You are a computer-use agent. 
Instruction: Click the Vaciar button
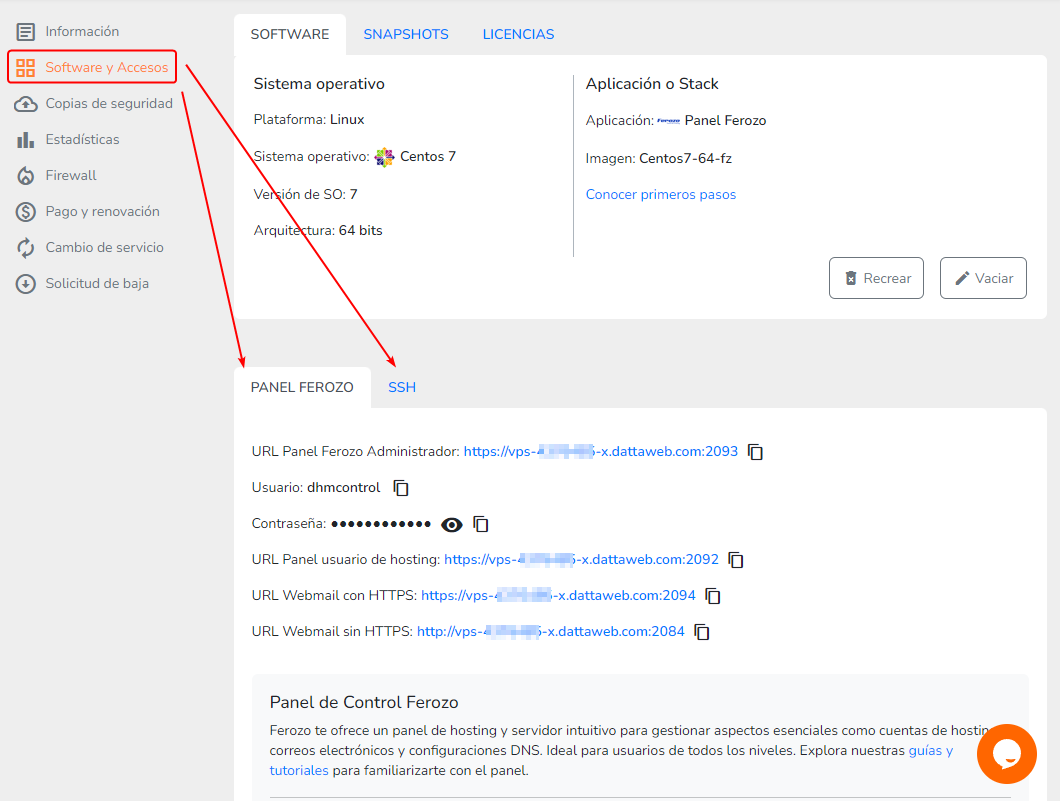pos(983,278)
